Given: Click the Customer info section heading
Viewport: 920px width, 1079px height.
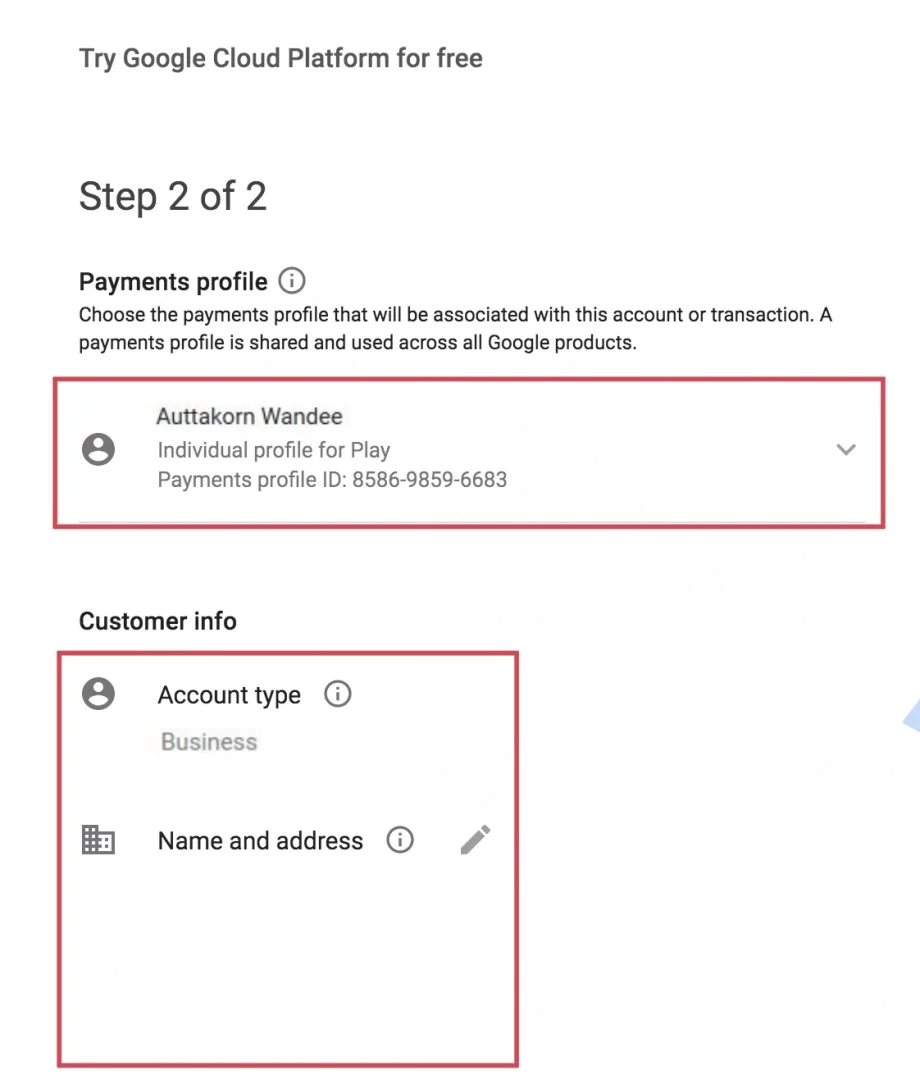Looking at the screenshot, I should (x=158, y=621).
